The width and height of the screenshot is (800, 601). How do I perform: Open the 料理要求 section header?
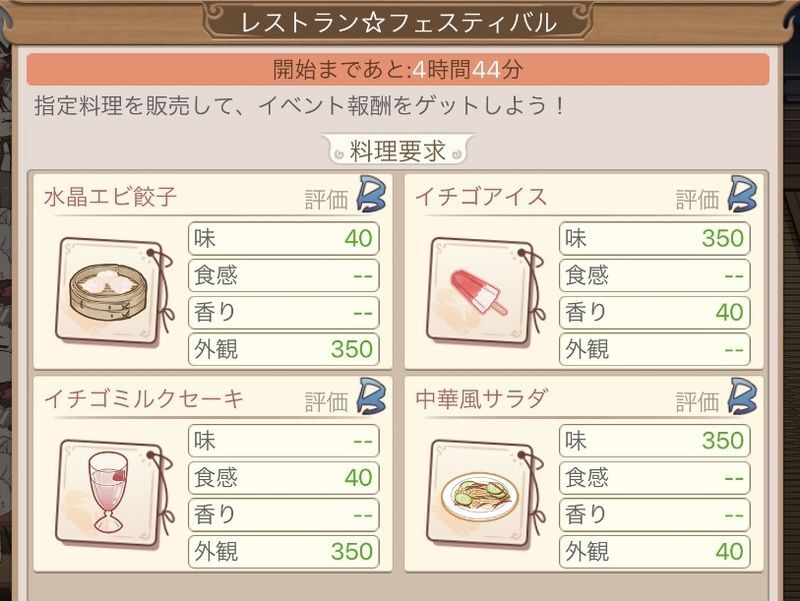[398, 151]
